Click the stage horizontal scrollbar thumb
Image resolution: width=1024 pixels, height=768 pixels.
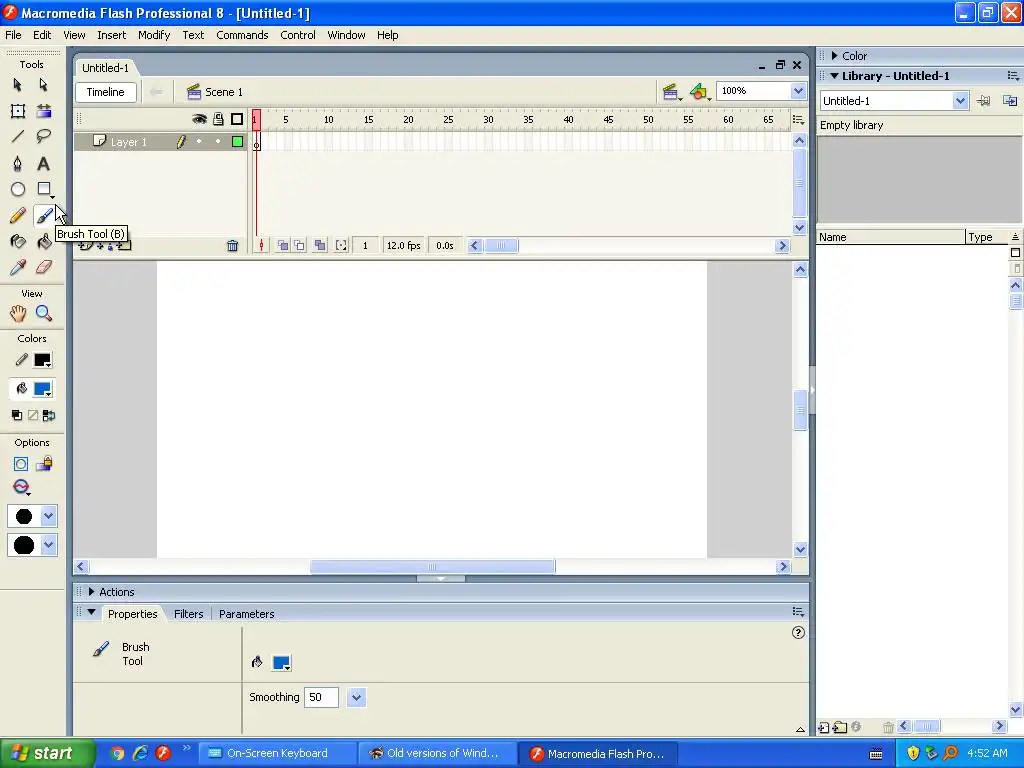tap(432, 566)
